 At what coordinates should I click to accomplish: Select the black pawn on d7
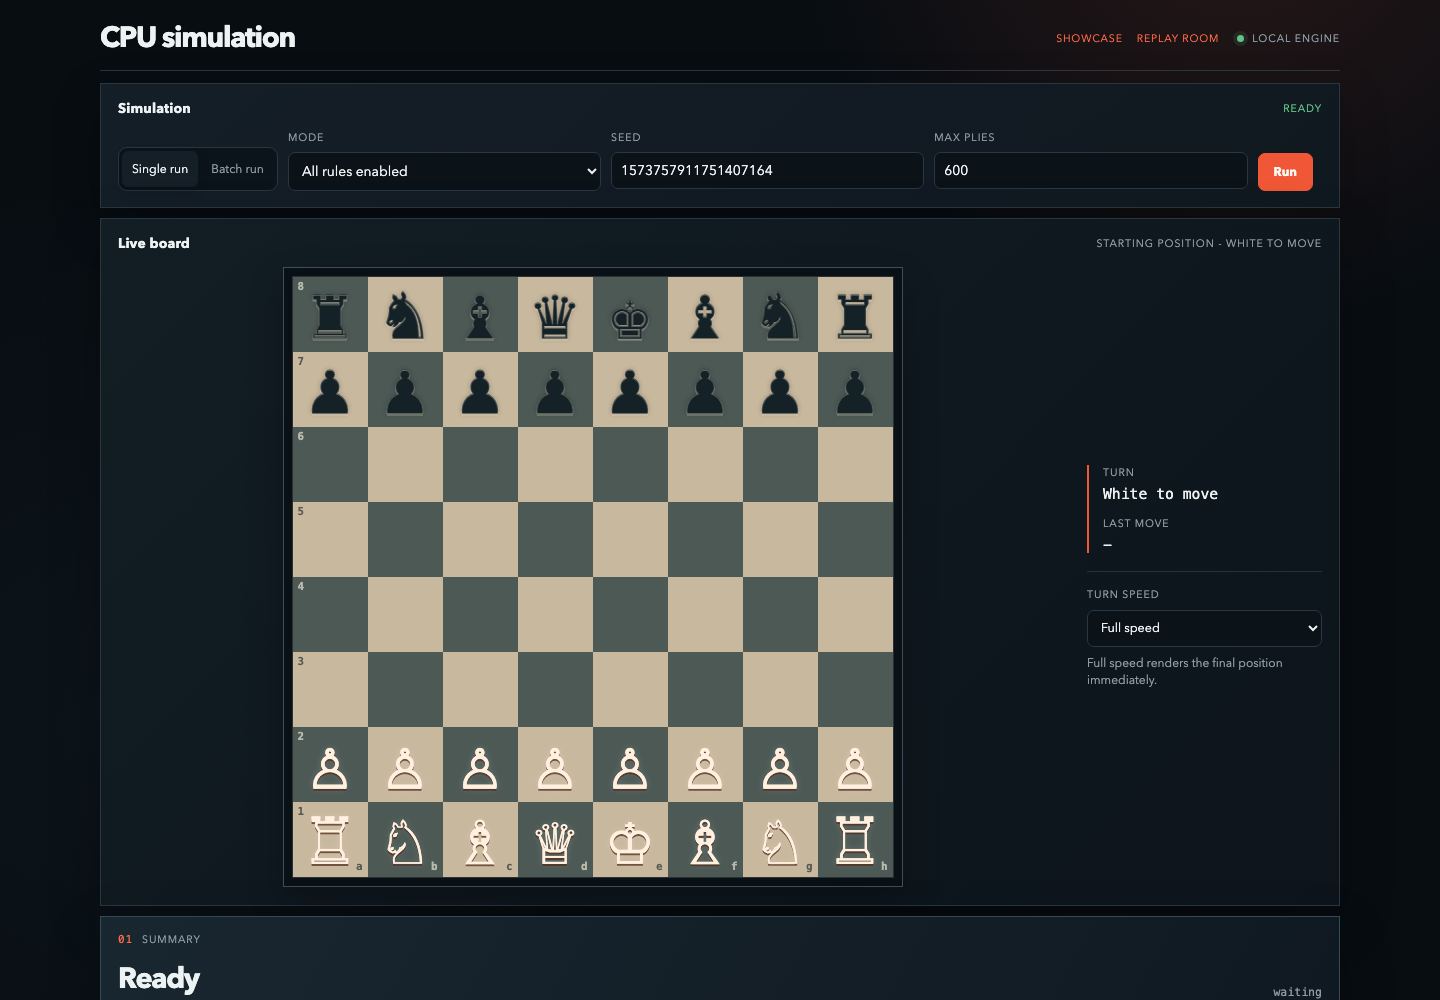[x=555, y=390]
